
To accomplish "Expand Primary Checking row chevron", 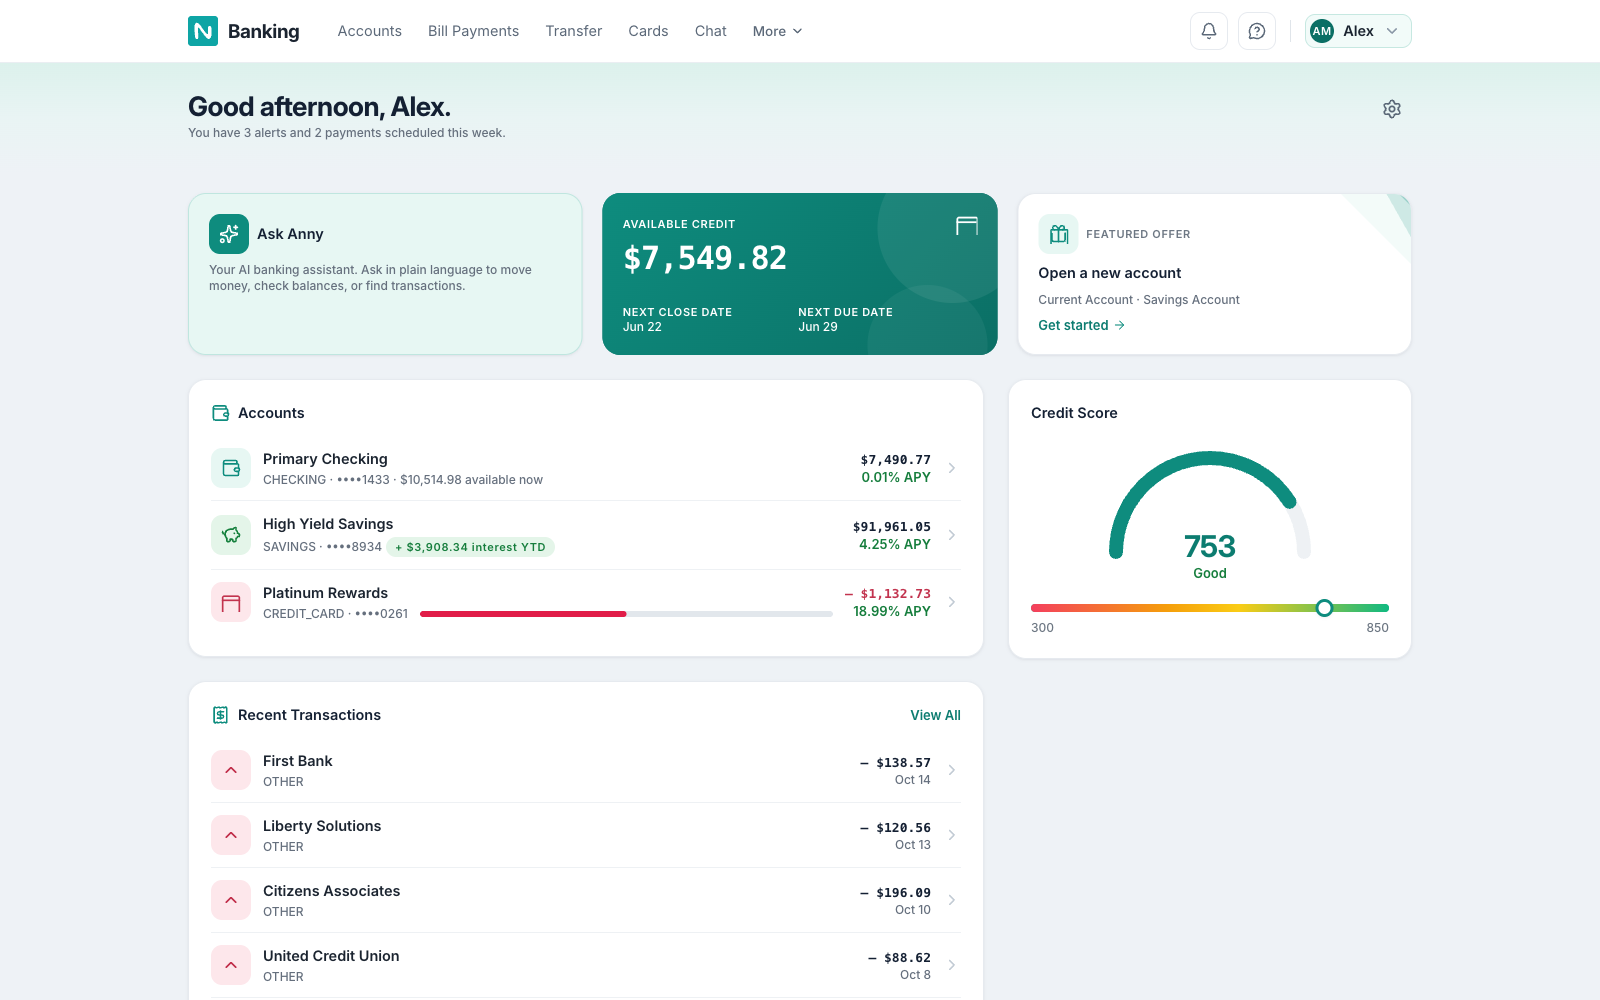I will (x=952, y=468).
